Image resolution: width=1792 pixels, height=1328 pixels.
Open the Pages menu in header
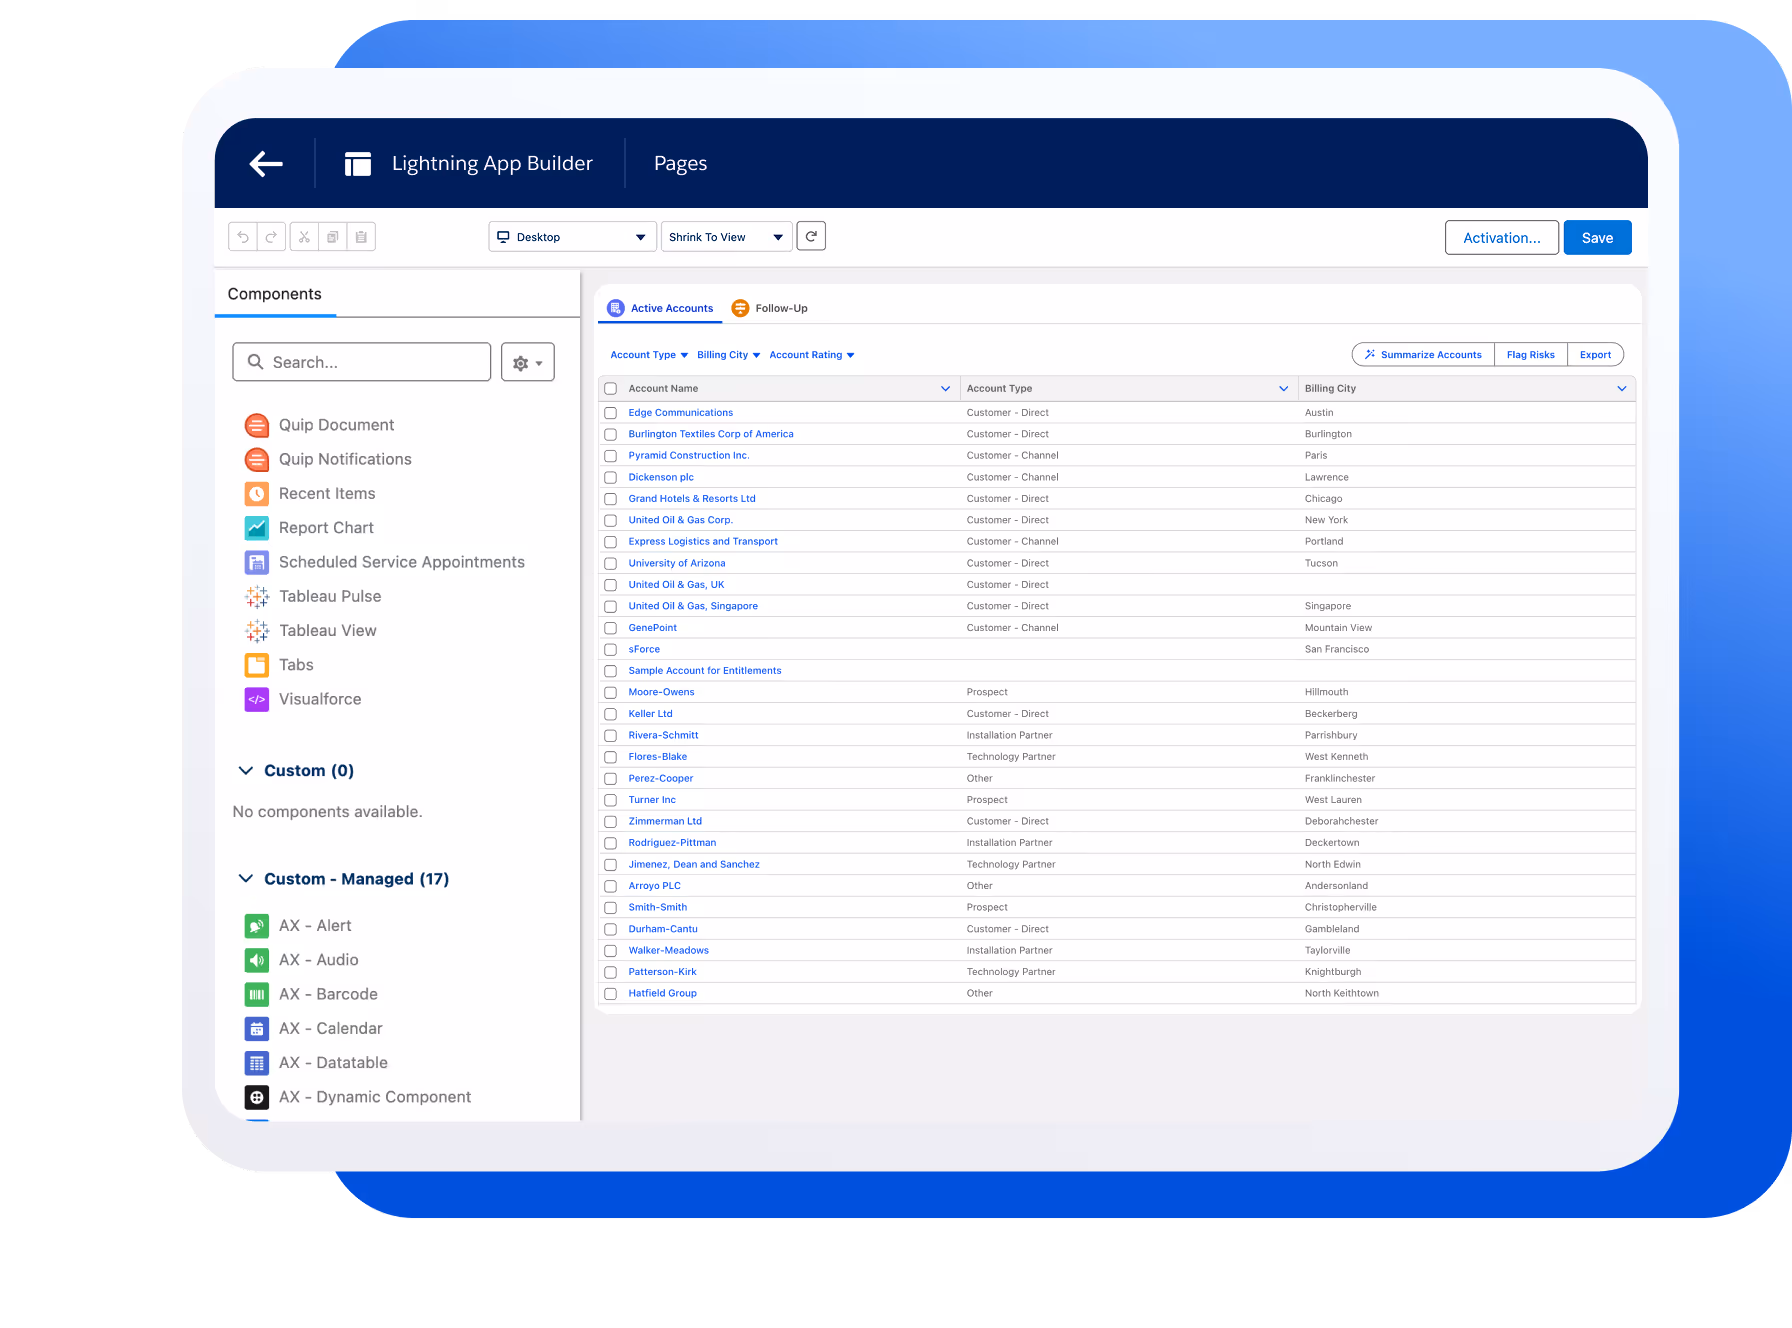(680, 163)
